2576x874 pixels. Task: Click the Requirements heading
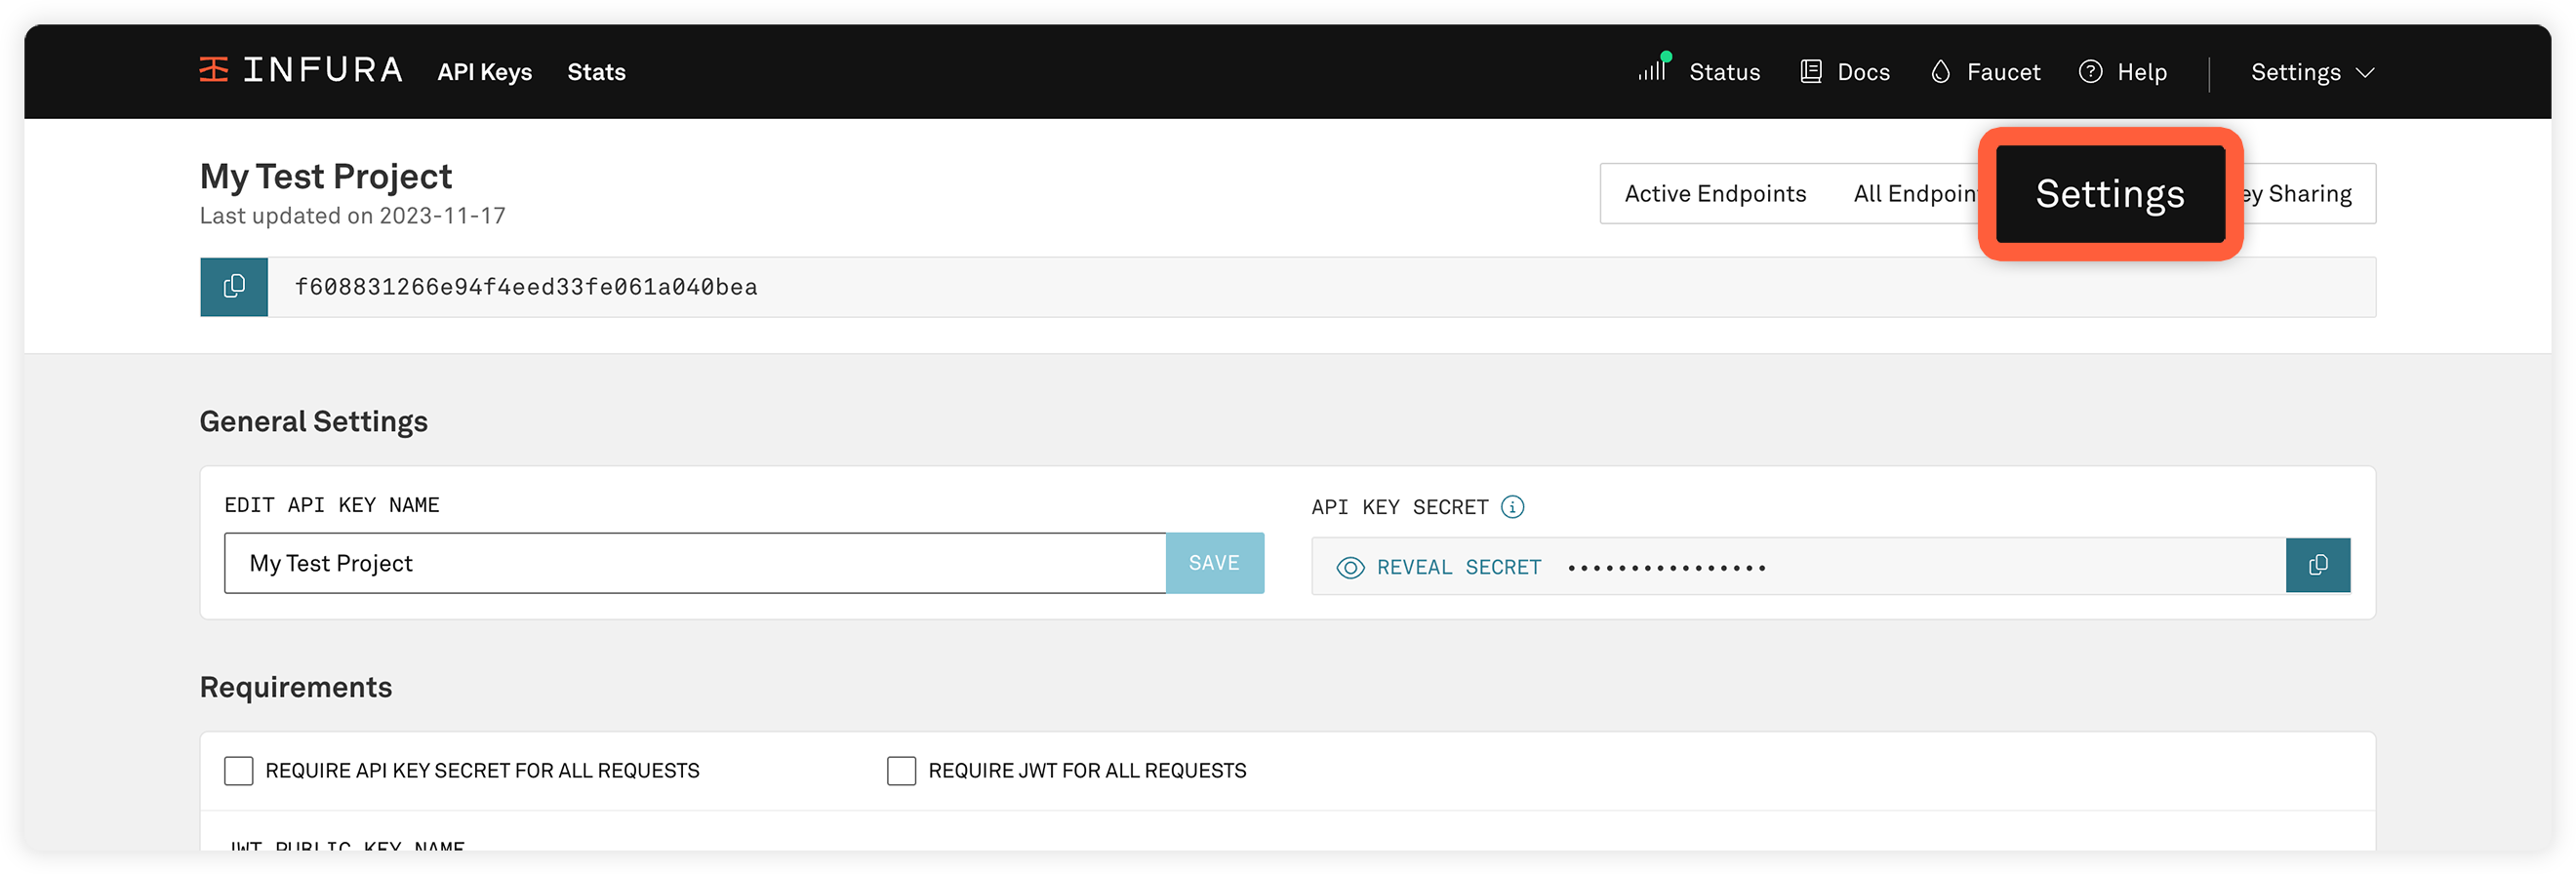296,688
